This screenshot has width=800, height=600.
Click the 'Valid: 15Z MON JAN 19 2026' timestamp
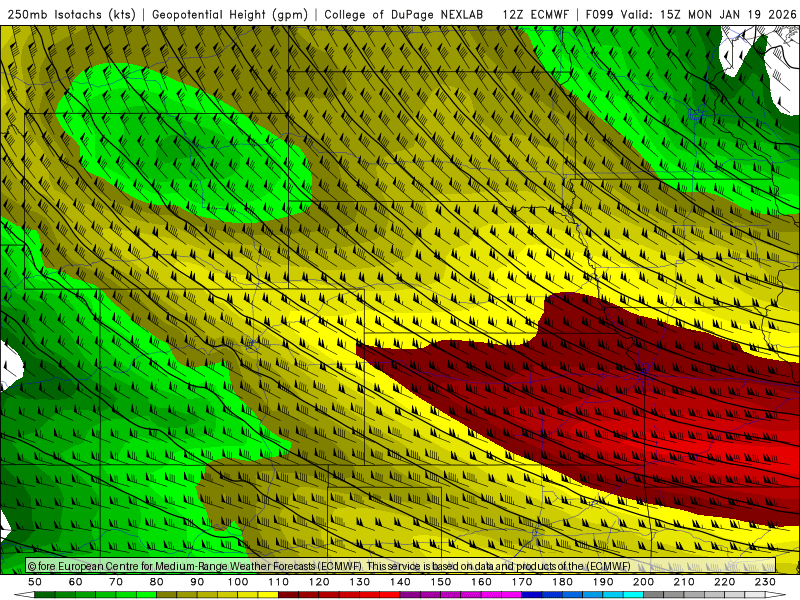click(x=708, y=15)
